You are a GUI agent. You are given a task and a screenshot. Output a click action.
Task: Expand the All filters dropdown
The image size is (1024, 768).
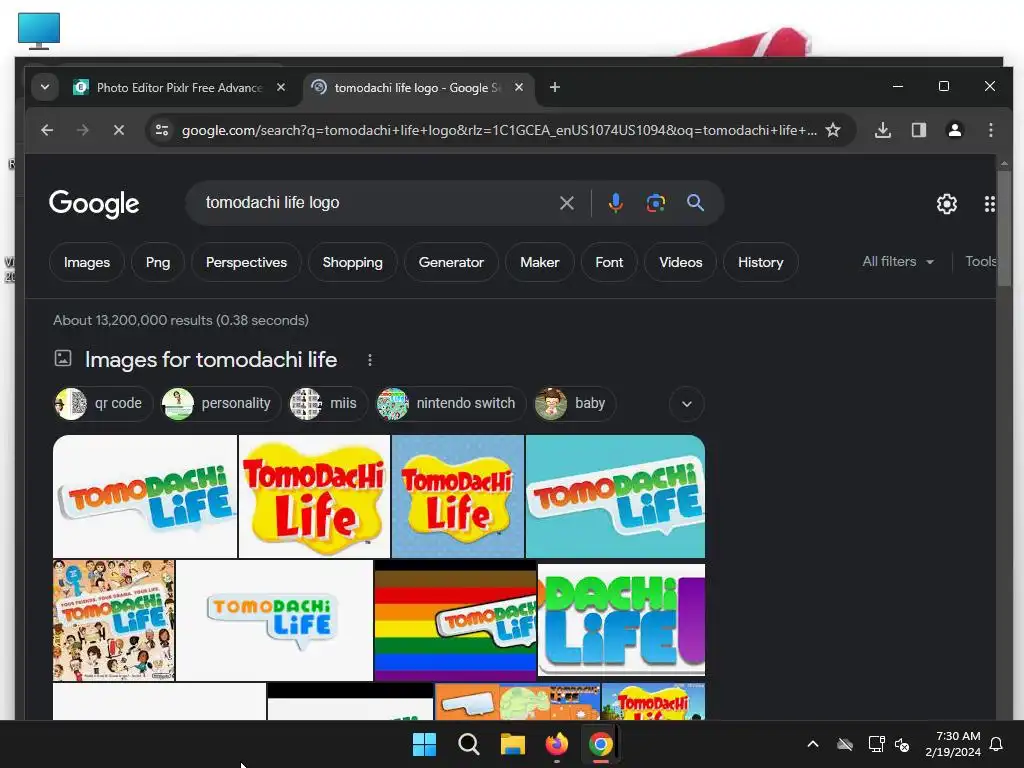[898, 261]
